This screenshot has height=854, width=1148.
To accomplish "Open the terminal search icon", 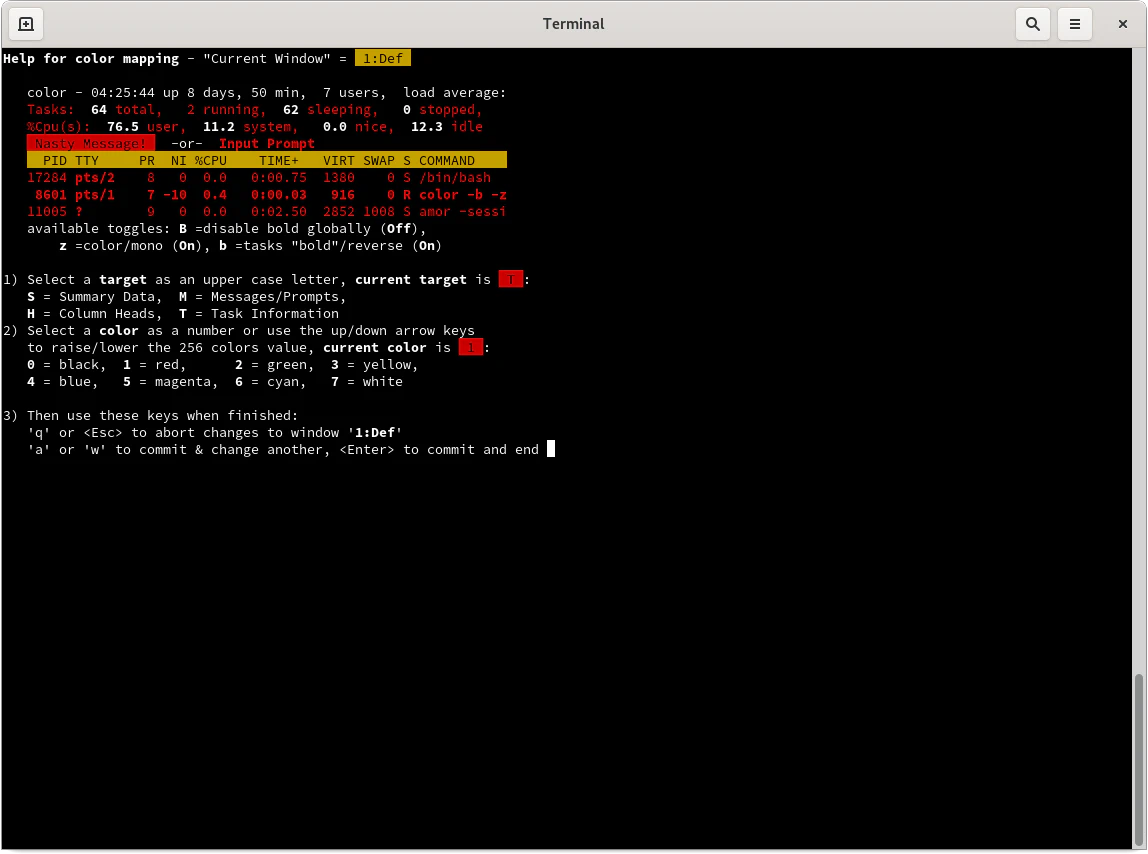I will [x=1033, y=24].
